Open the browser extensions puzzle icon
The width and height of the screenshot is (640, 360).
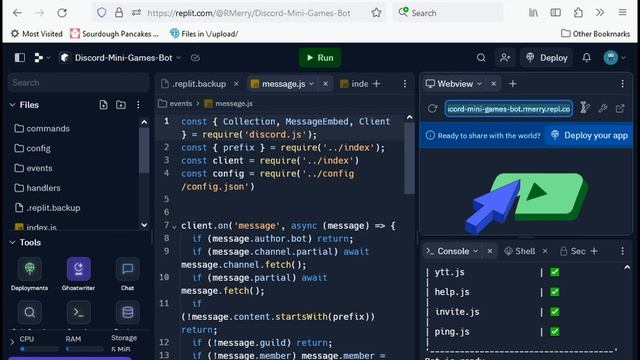click(578, 13)
